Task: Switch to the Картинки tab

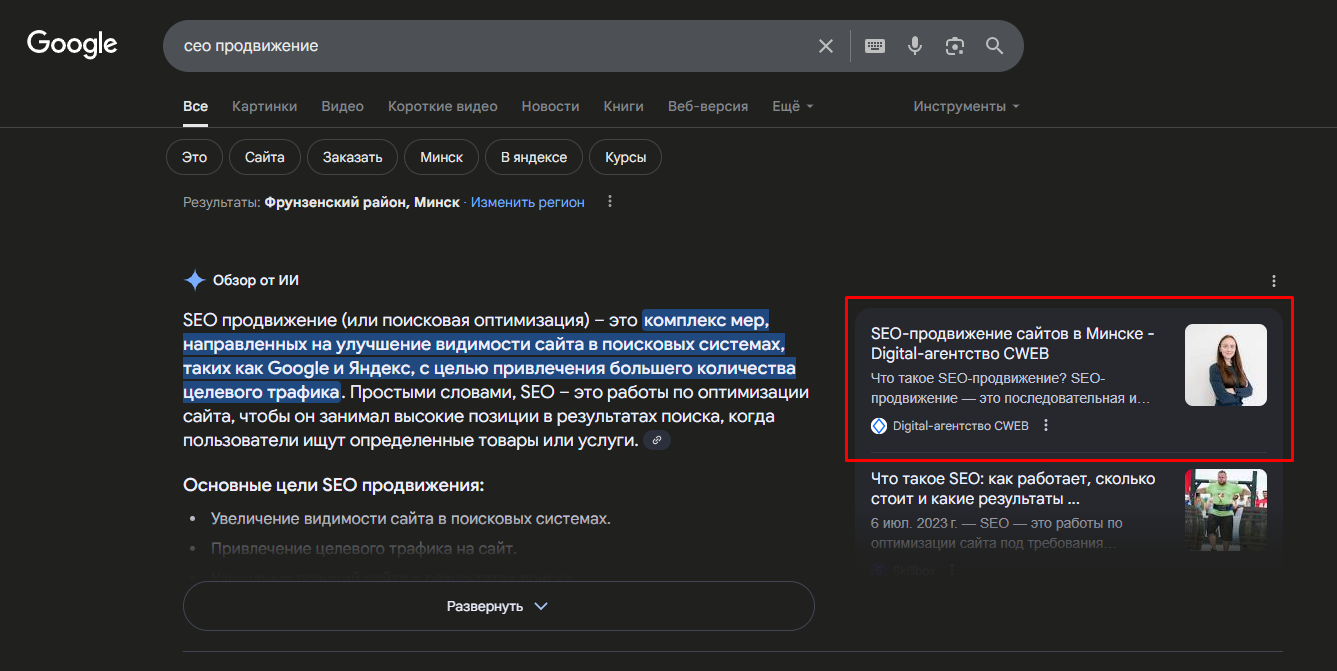Action: point(265,106)
